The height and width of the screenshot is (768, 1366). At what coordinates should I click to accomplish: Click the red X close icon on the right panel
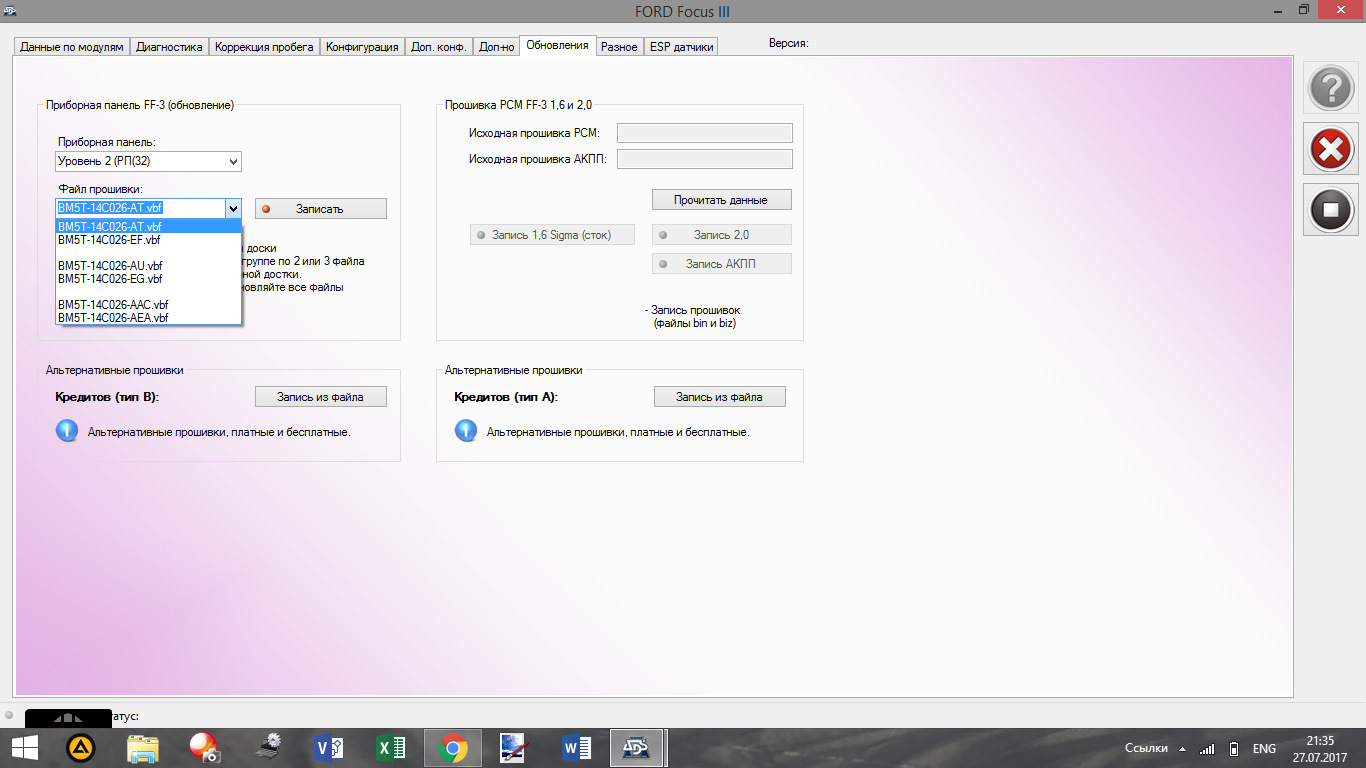[1330, 150]
